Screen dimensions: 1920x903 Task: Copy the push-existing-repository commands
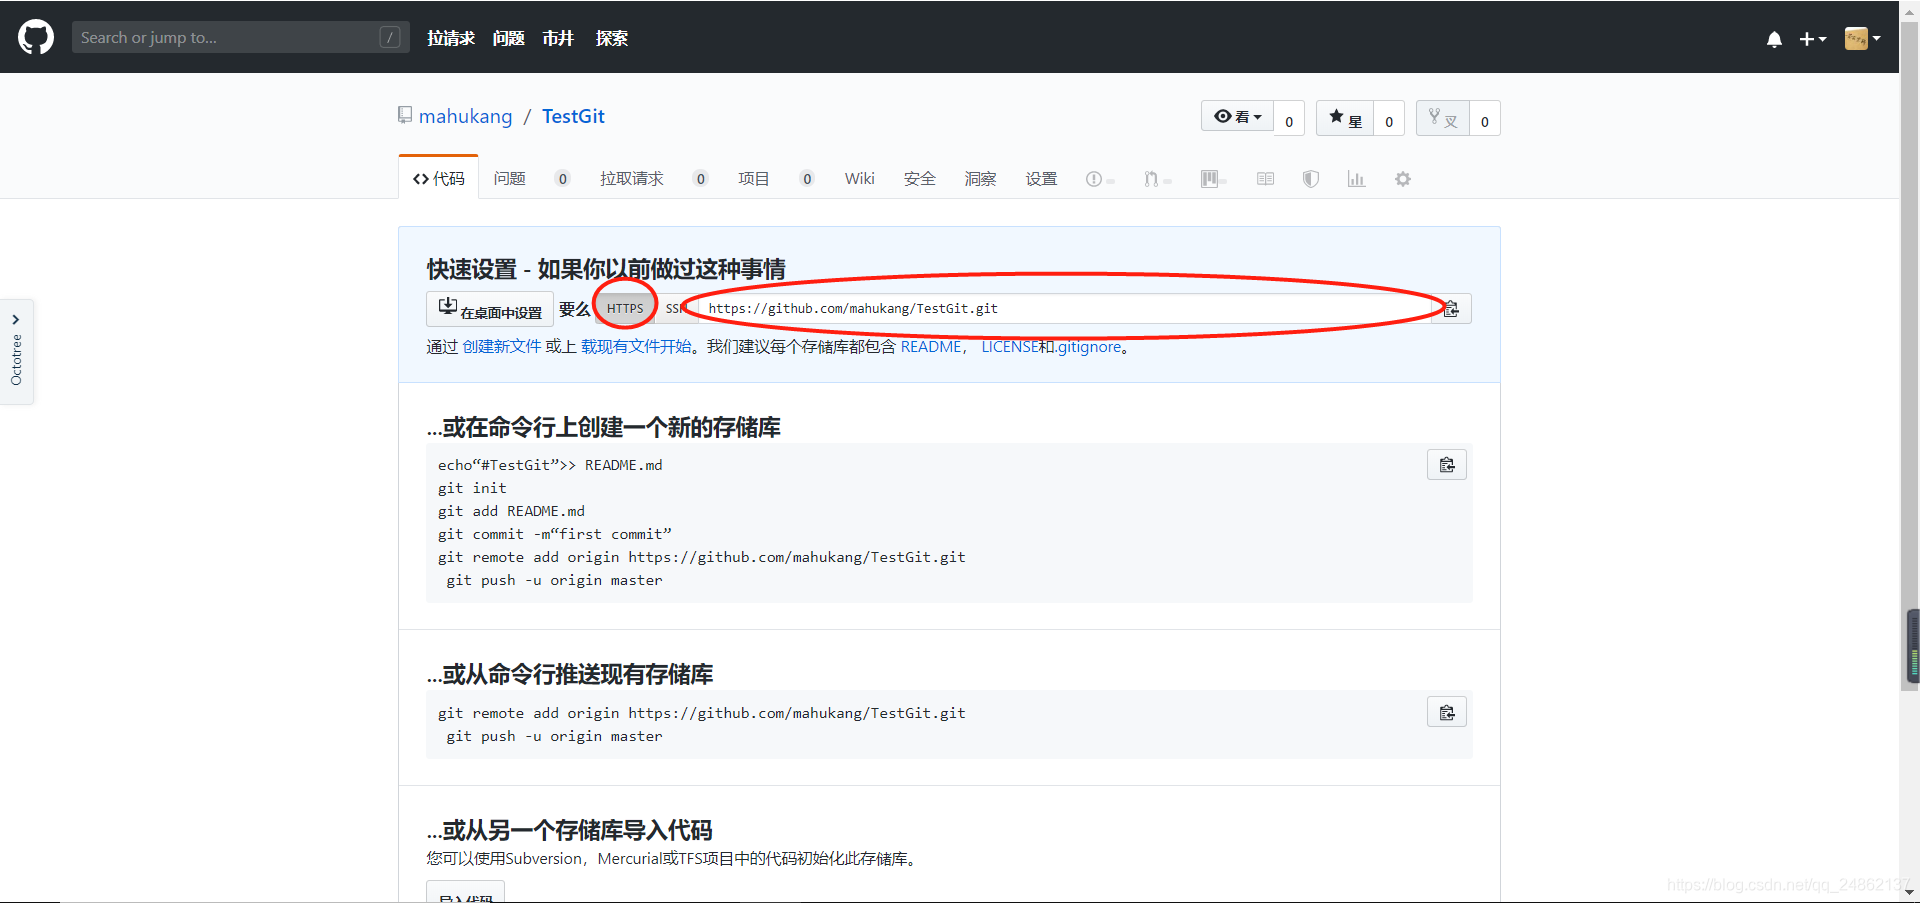coord(1447,712)
